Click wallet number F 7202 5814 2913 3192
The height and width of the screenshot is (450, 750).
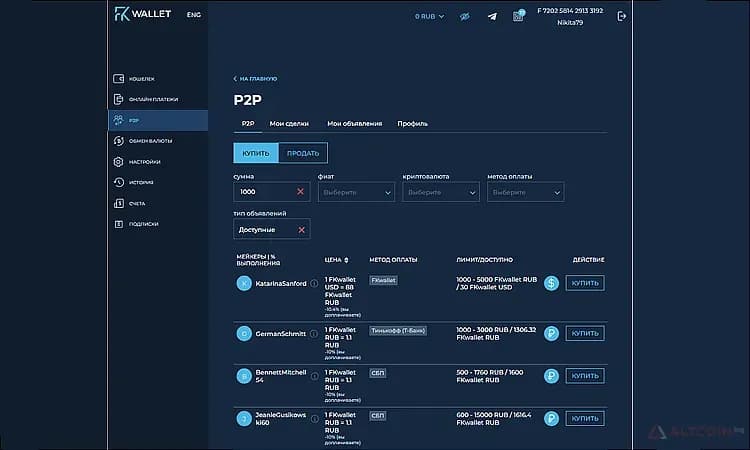click(570, 11)
